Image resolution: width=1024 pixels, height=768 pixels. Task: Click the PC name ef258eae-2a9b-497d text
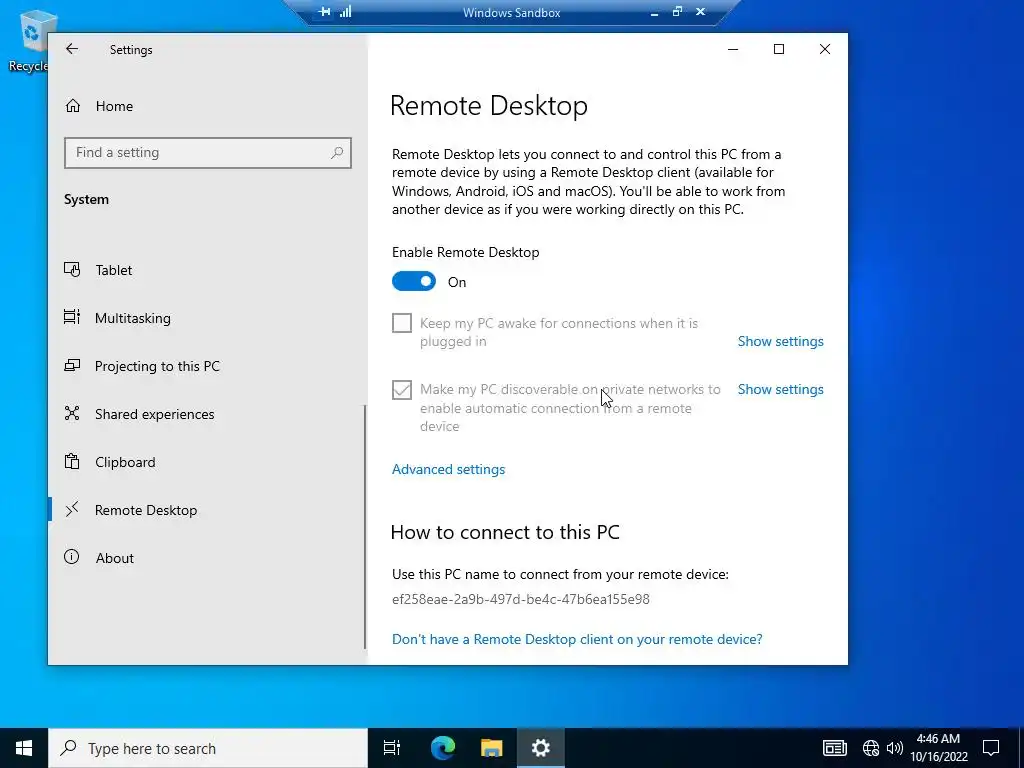520,599
